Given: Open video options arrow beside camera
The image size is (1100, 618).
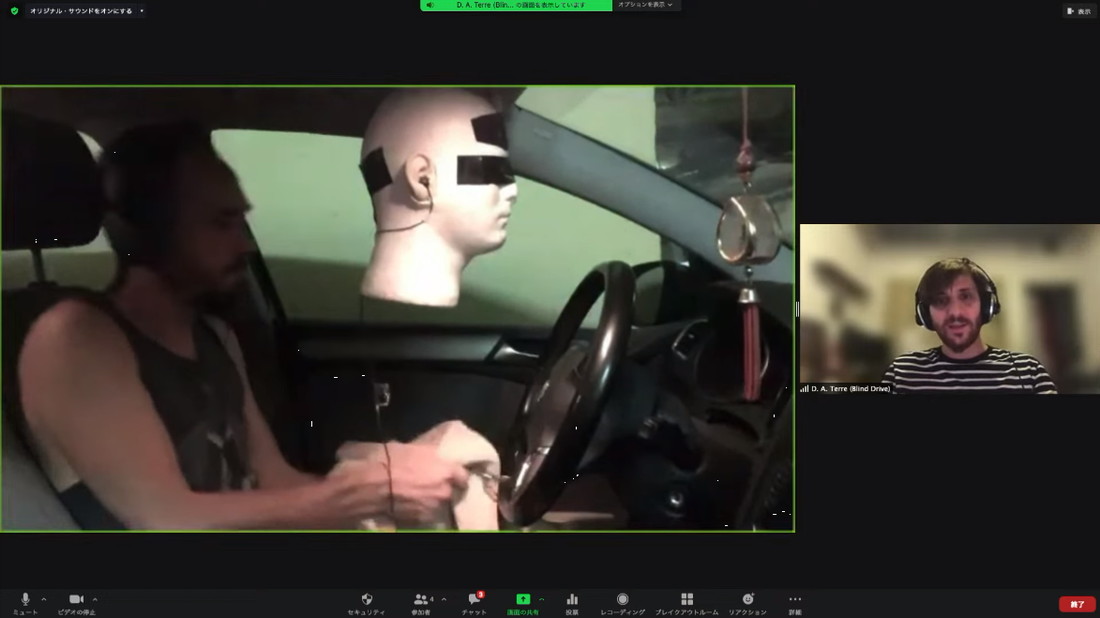Looking at the screenshot, I should [x=95, y=599].
